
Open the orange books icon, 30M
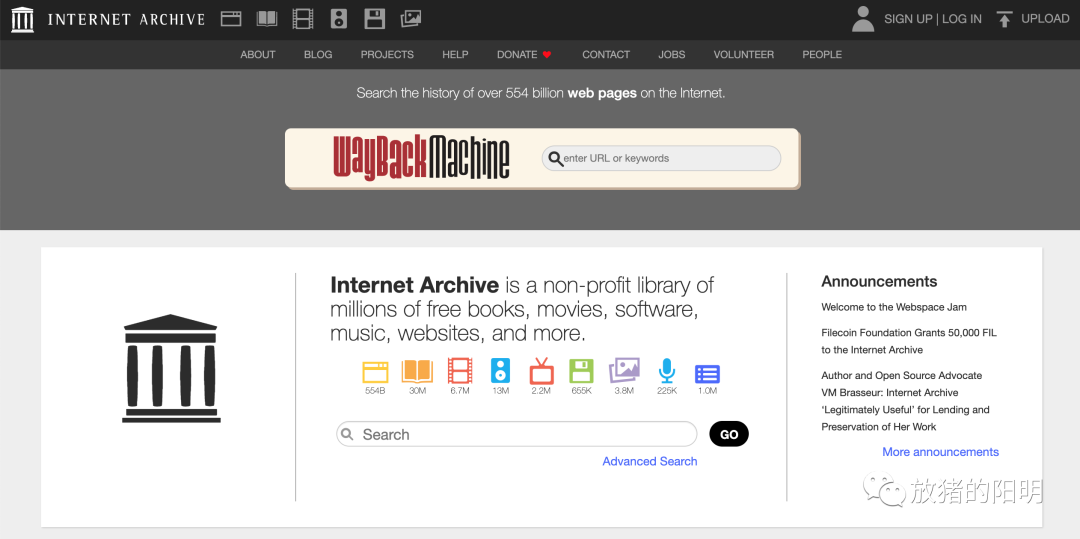[x=417, y=372]
